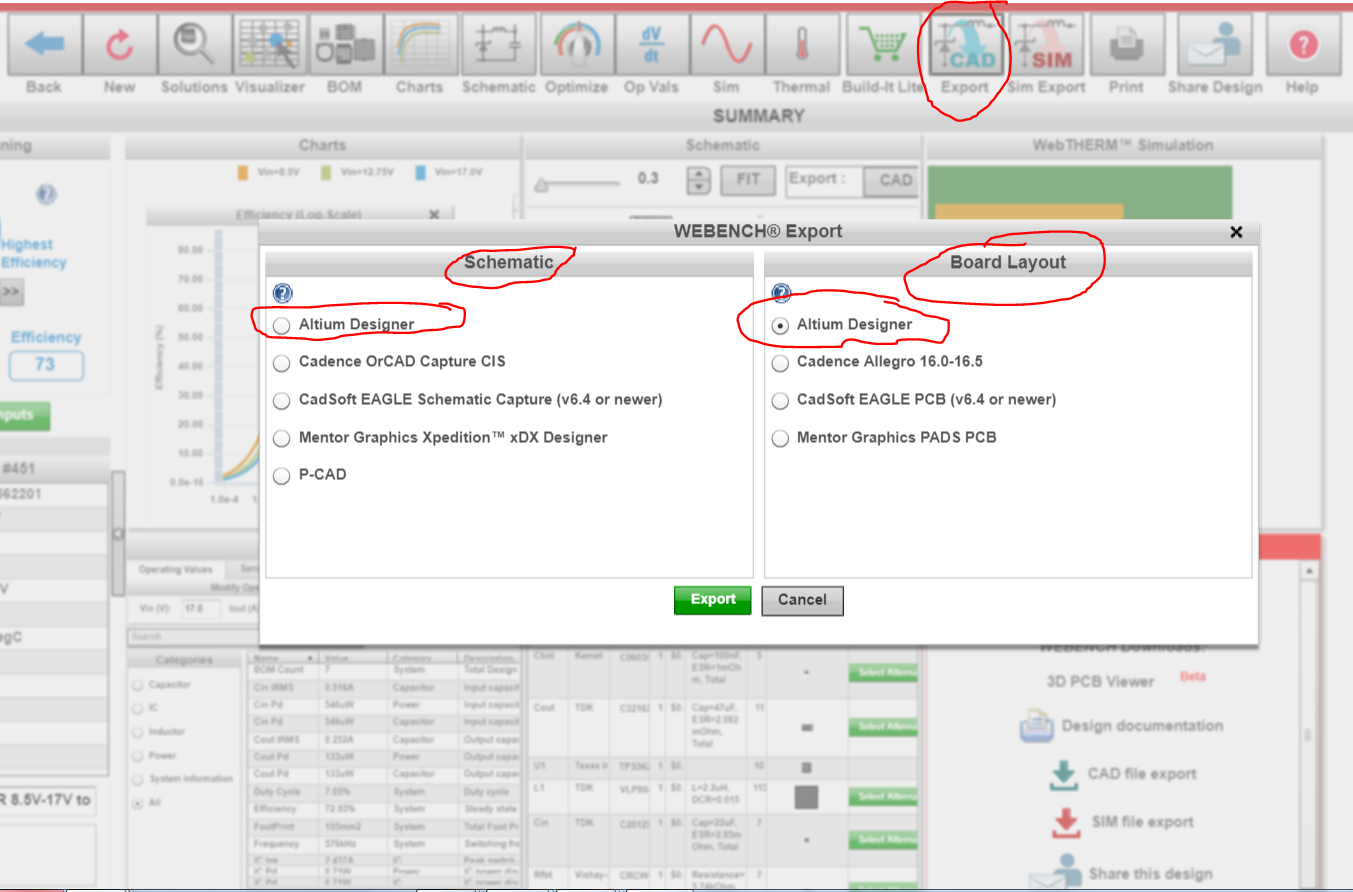Image resolution: width=1353 pixels, height=892 pixels.
Task: Close the WEBENCH Export dialog
Action: [x=1236, y=232]
